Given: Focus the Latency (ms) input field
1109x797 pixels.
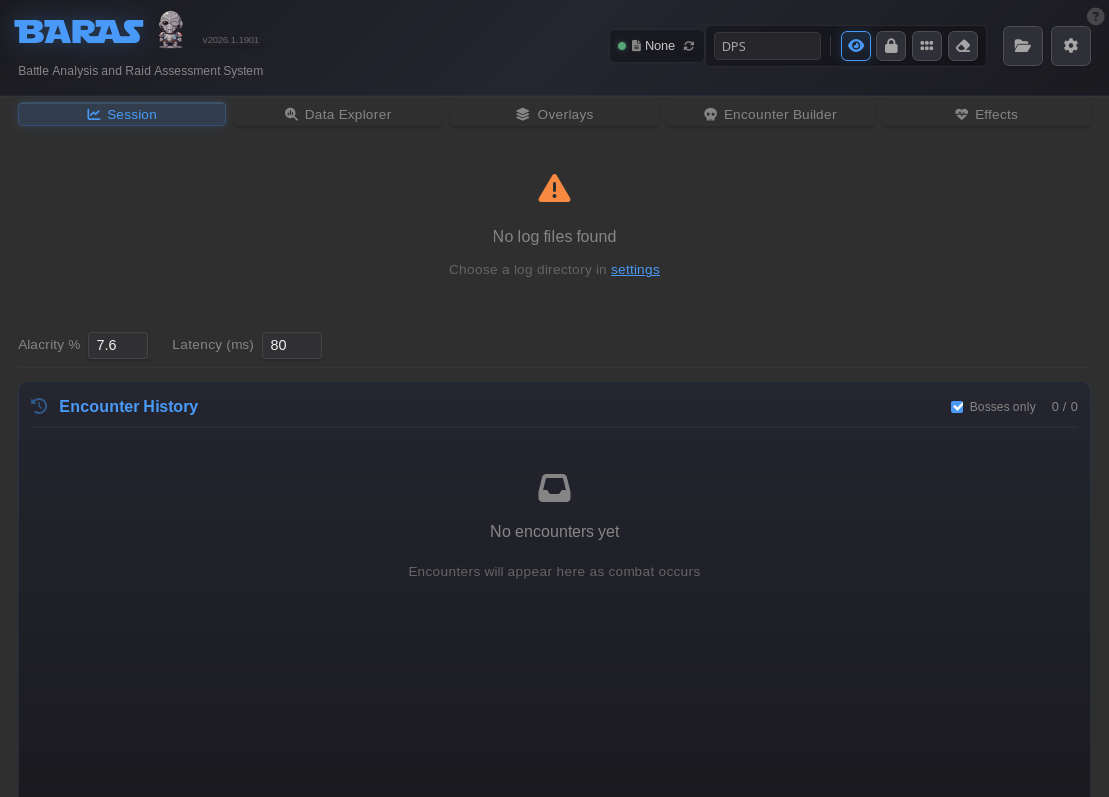Looking at the screenshot, I should coord(291,345).
